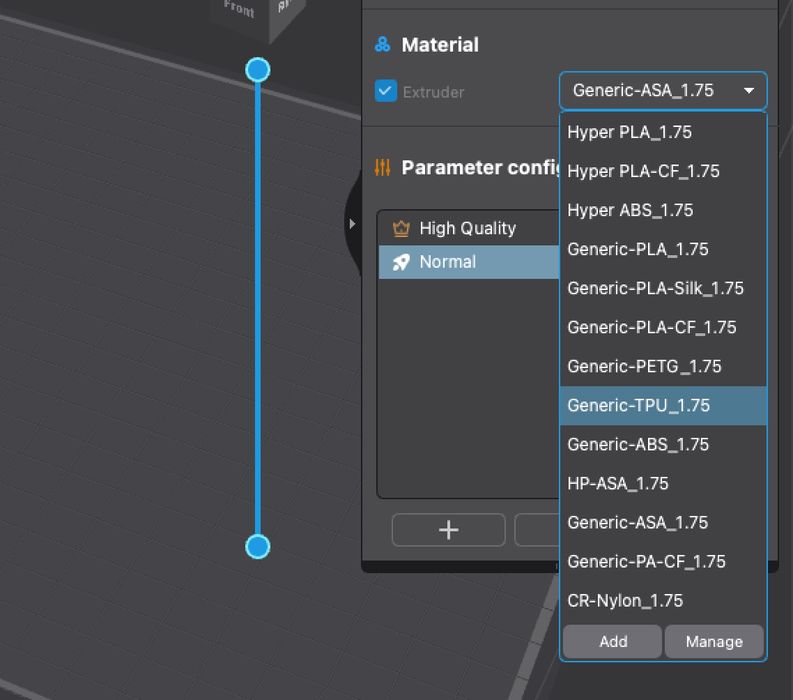Pick Hyper ABS_1.75 filament
This screenshot has width=793, height=700.
click(x=630, y=210)
